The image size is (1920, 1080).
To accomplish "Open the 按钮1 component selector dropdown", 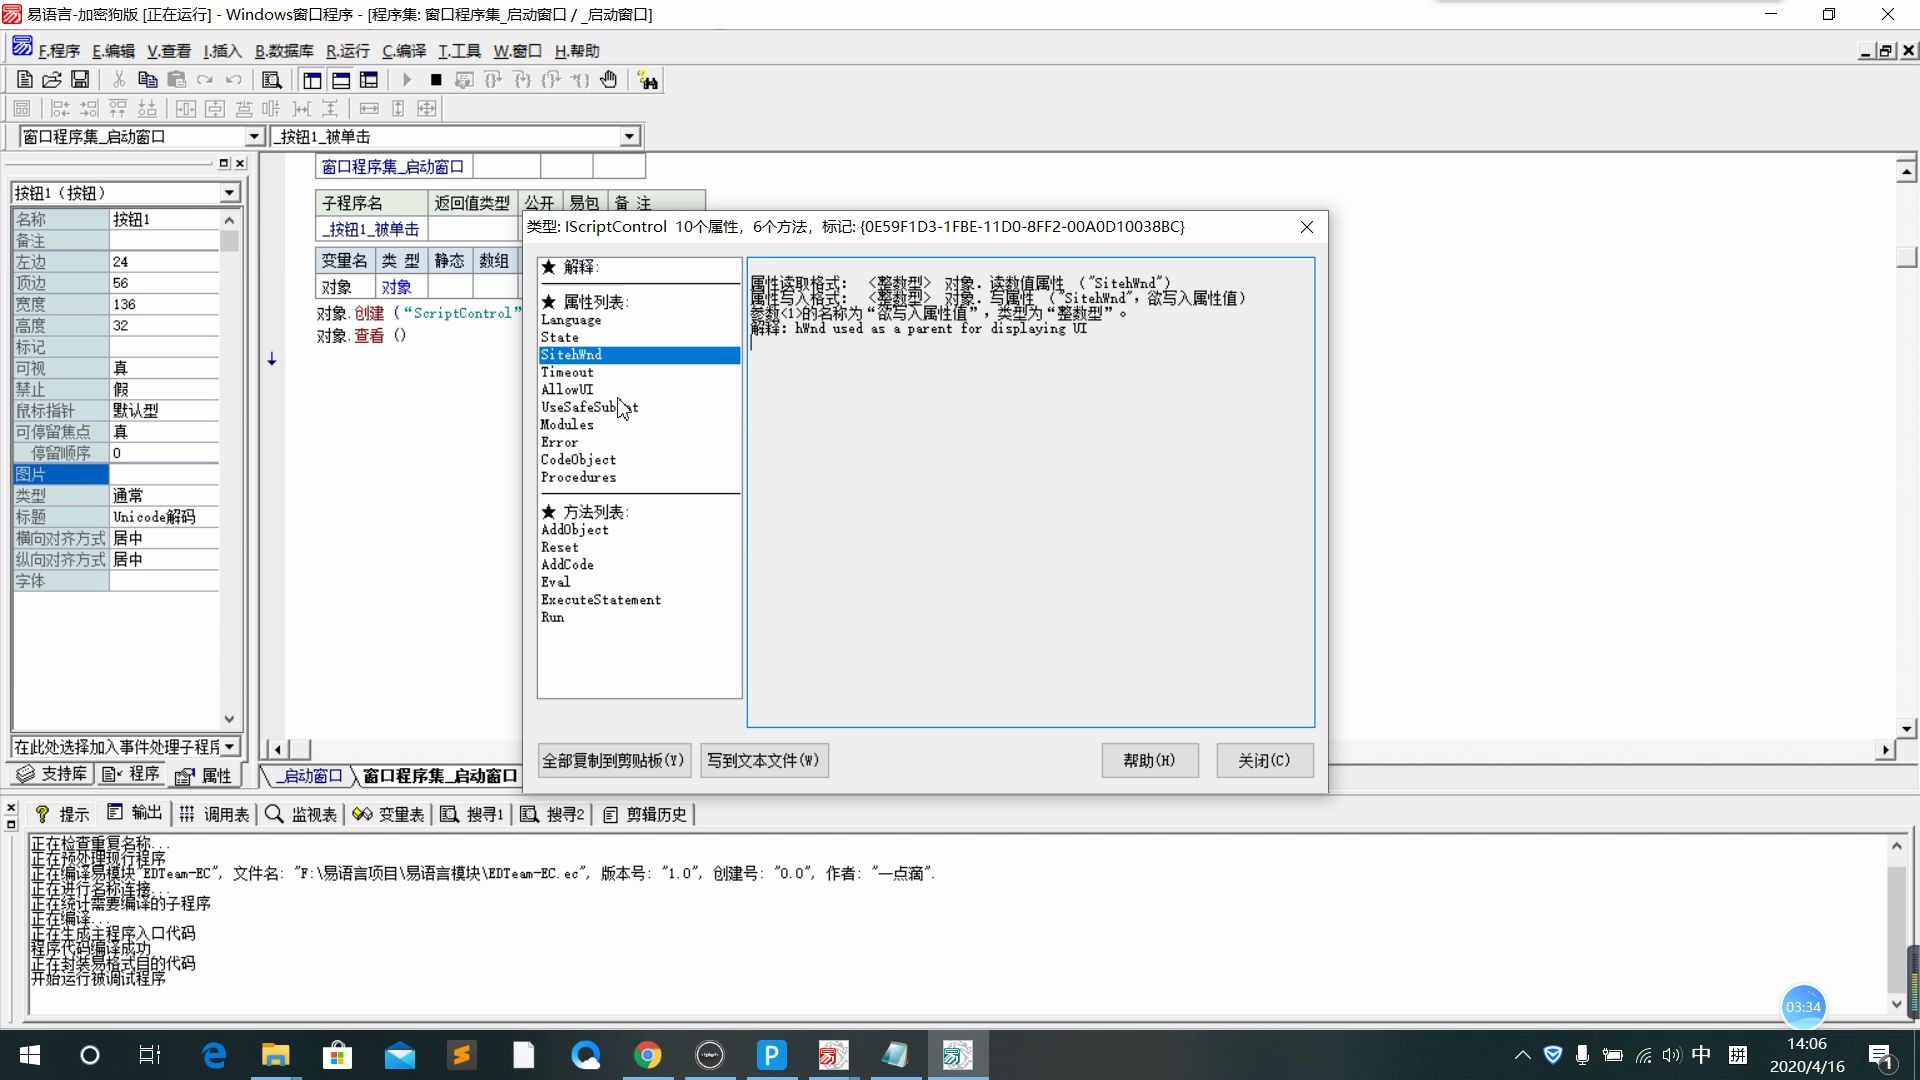I will [x=229, y=192].
